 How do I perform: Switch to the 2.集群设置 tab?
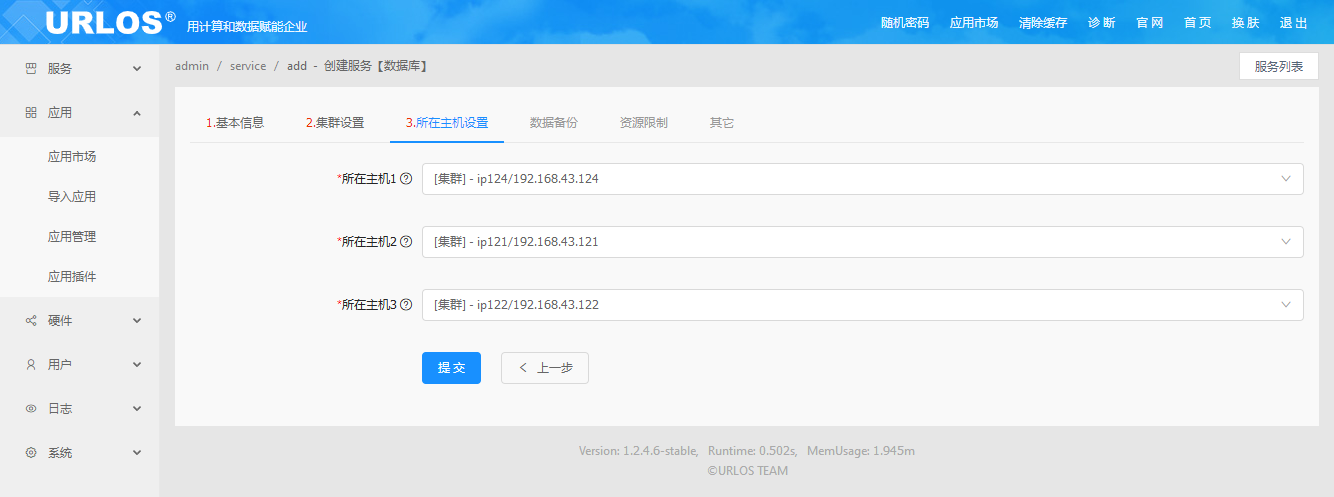tap(335, 123)
